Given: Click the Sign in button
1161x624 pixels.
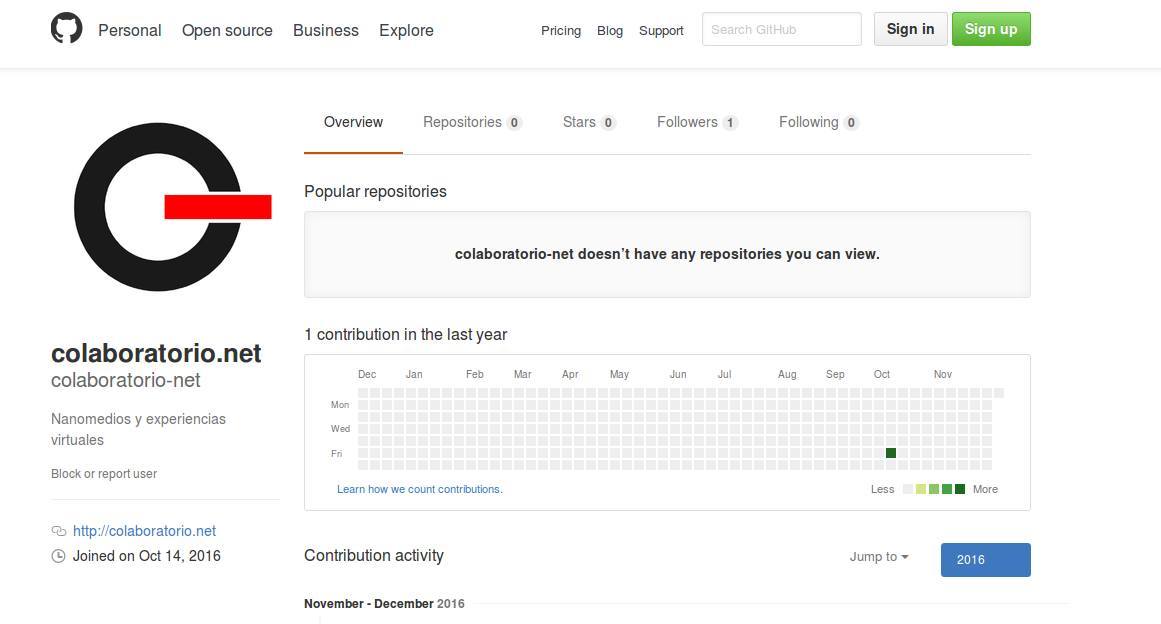Looking at the screenshot, I should [x=911, y=29].
